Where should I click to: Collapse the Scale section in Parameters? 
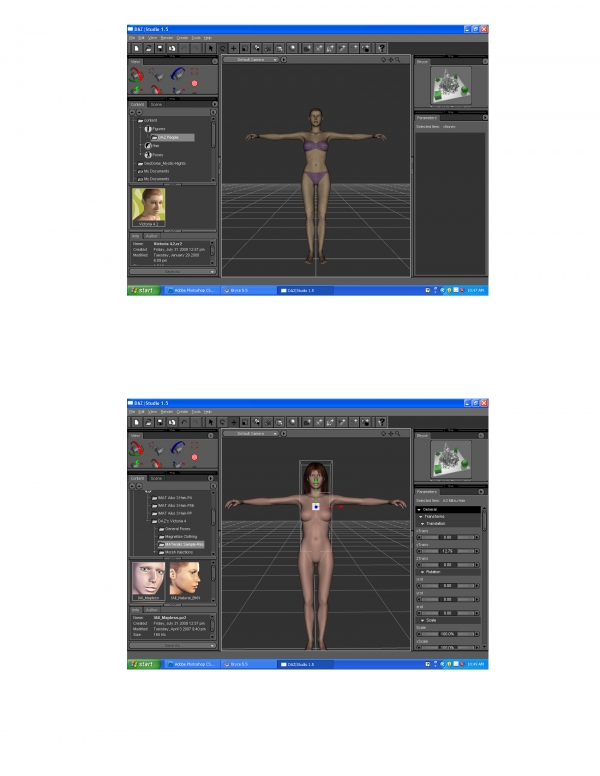423,621
